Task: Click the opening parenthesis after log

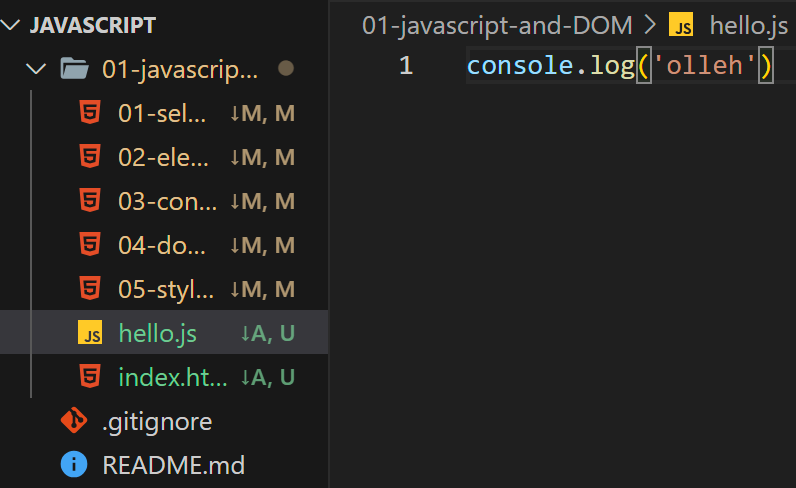Action: coord(644,66)
